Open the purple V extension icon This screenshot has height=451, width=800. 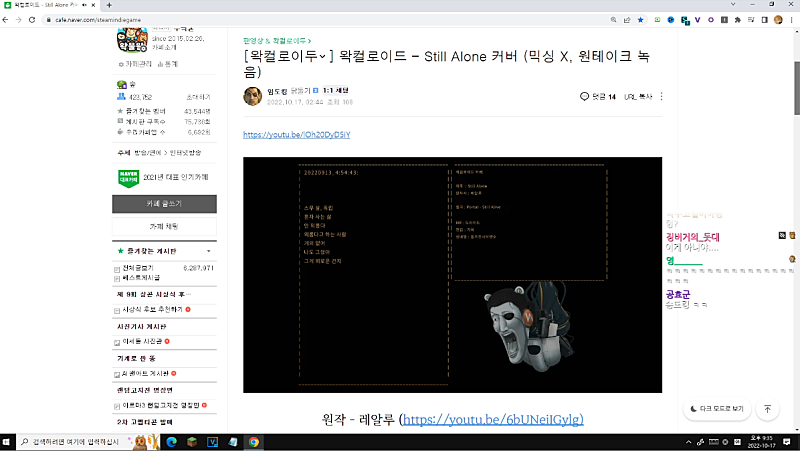[697, 20]
